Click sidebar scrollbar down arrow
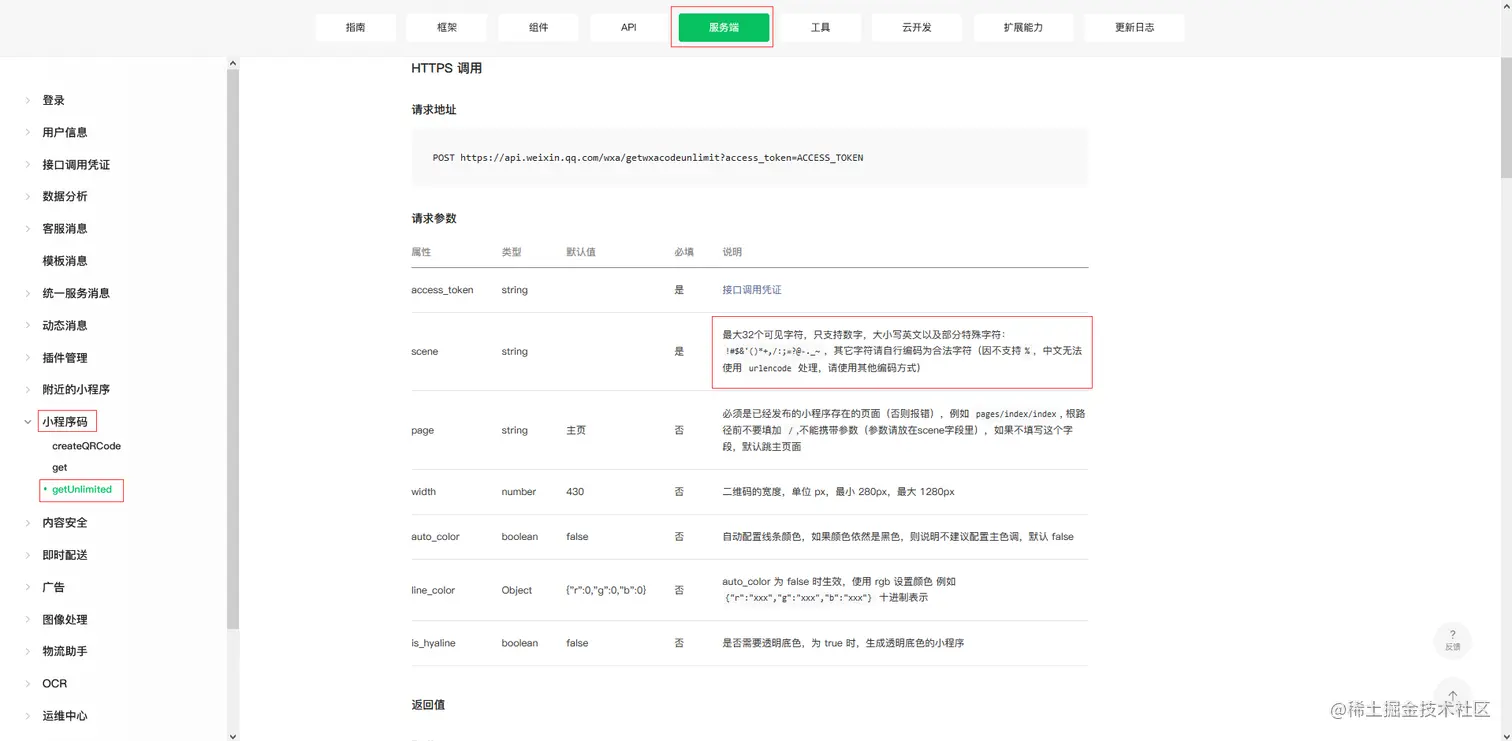 tap(233, 735)
